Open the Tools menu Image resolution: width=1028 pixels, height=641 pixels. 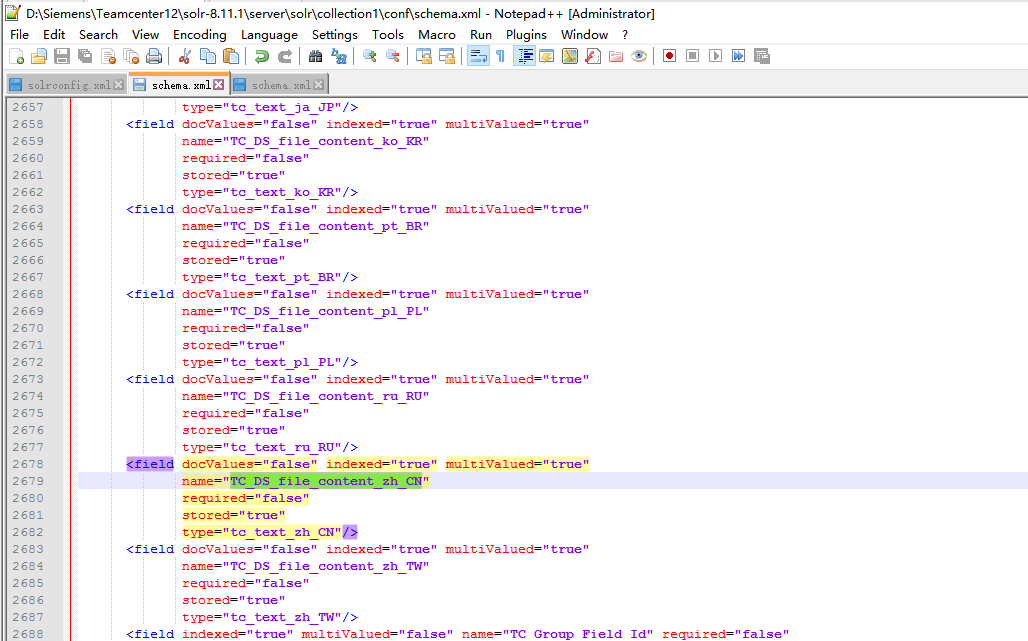click(x=388, y=35)
